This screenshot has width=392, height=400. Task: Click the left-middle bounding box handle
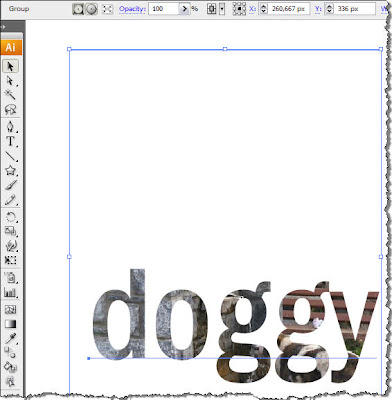click(x=69, y=257)
